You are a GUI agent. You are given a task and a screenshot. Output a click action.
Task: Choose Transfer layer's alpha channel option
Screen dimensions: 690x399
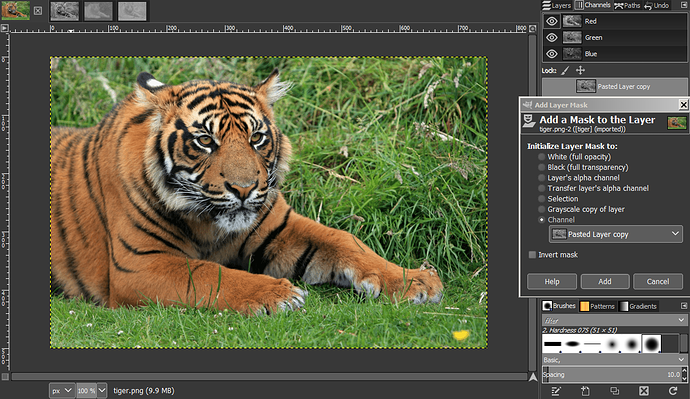(542, 188)
